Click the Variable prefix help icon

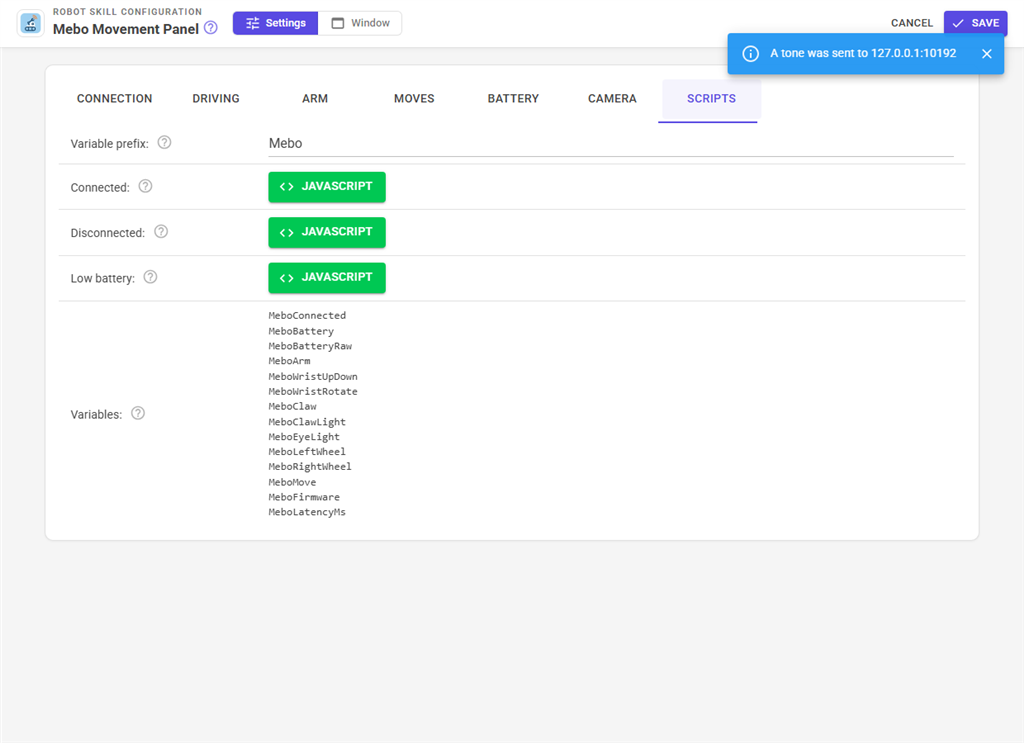click(x=165, y=142)
